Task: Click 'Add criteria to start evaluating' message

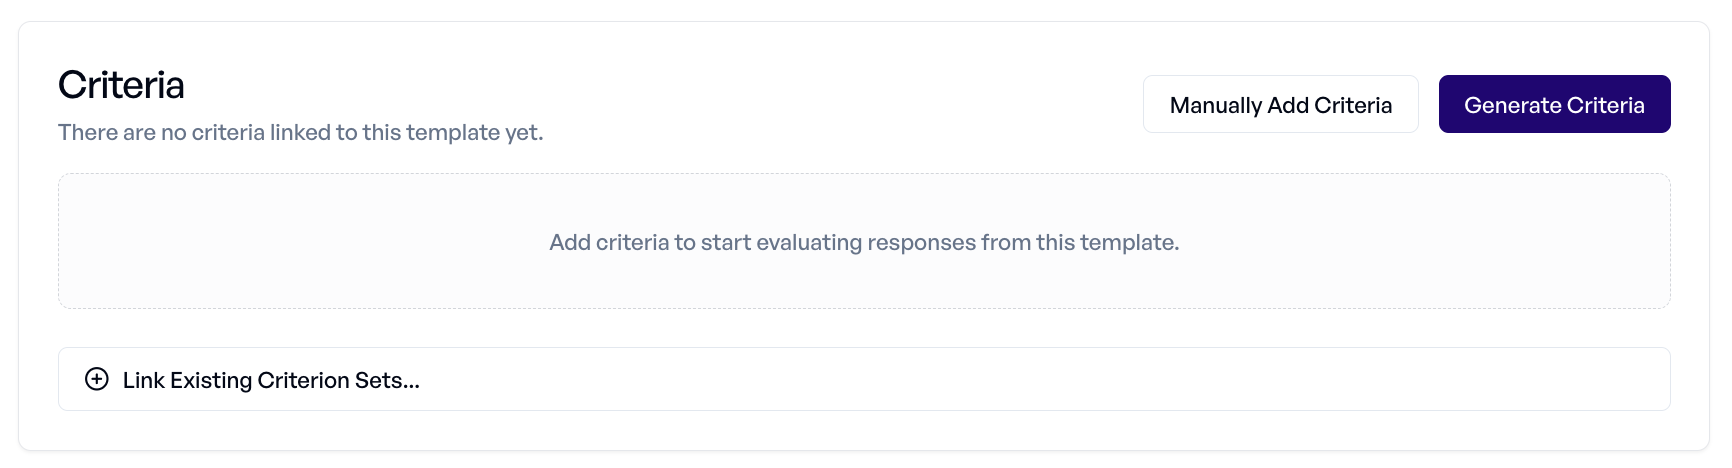Action: (864, 242)
